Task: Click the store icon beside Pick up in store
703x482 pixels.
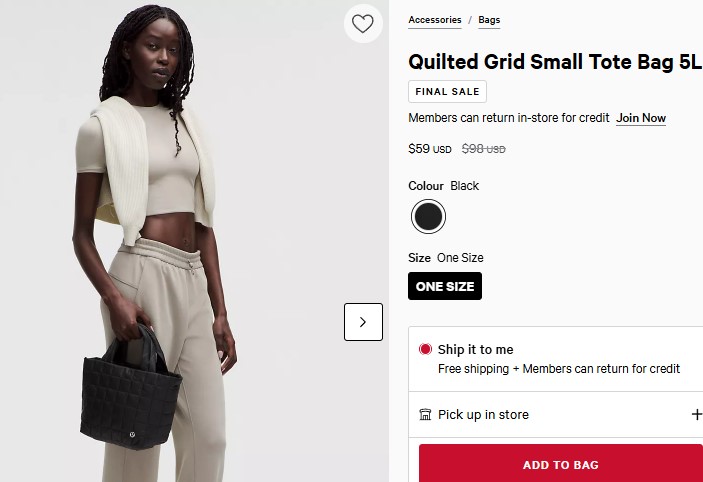Action: [x=425, y=414]
